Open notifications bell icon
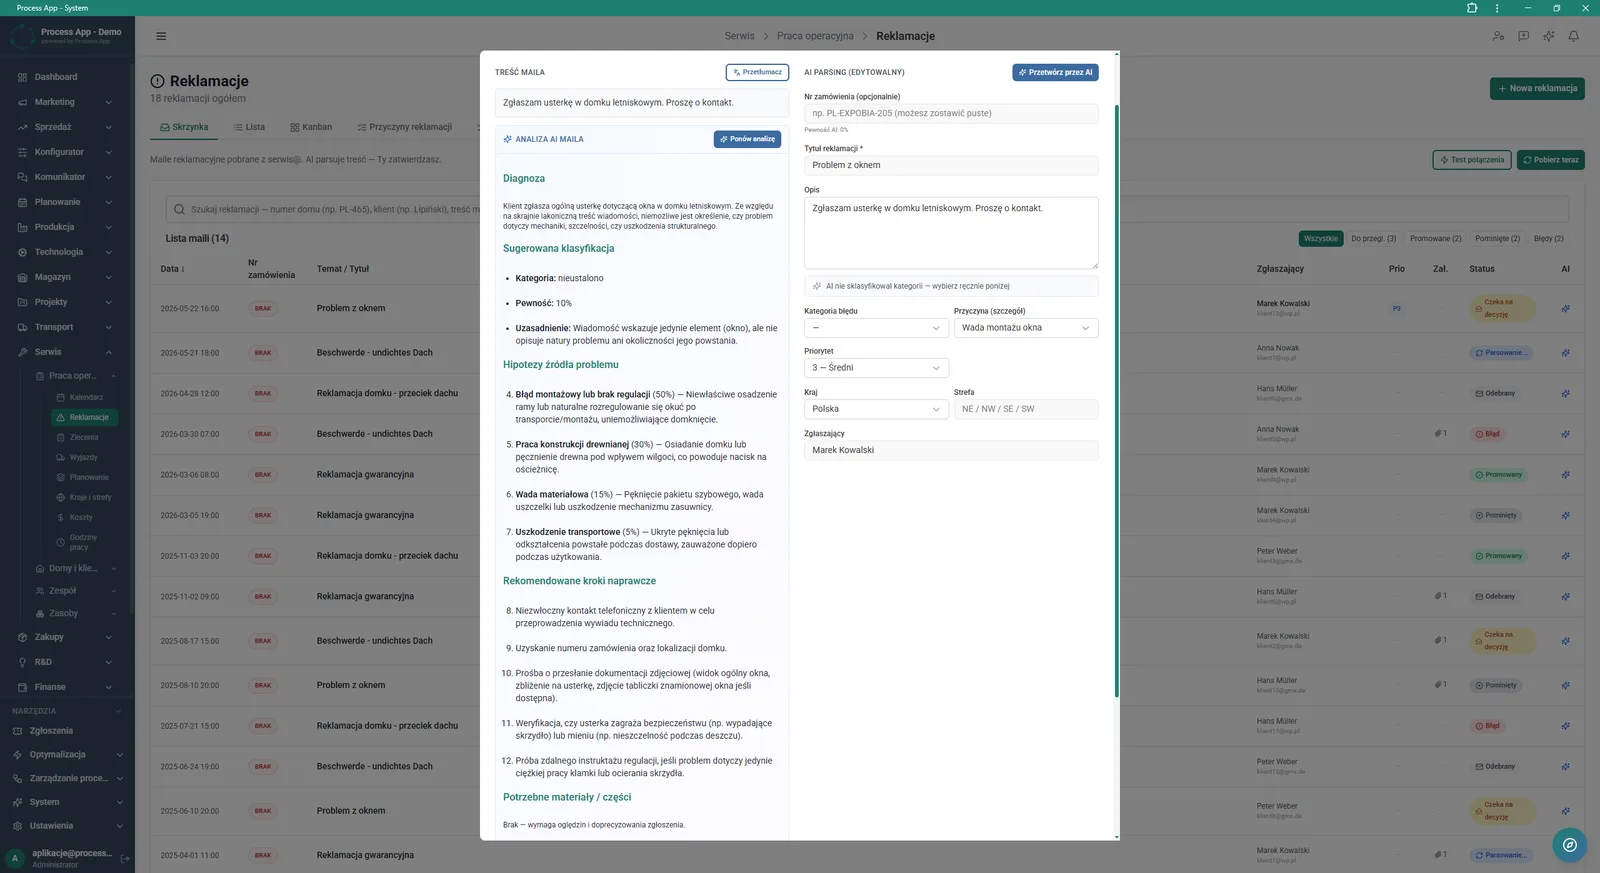 click(x=1573, y=36)
